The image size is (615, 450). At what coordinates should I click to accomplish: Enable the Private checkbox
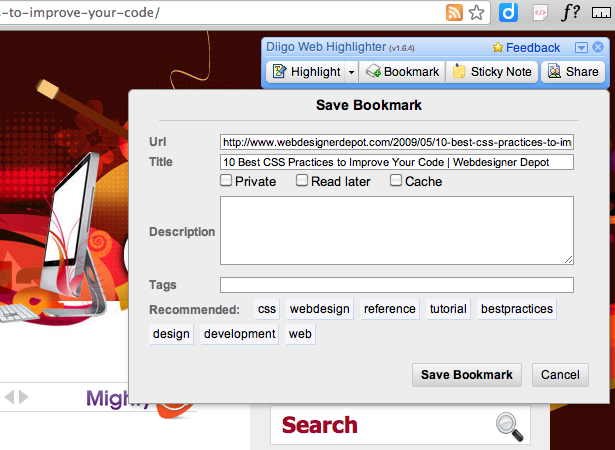click(226, 180)
